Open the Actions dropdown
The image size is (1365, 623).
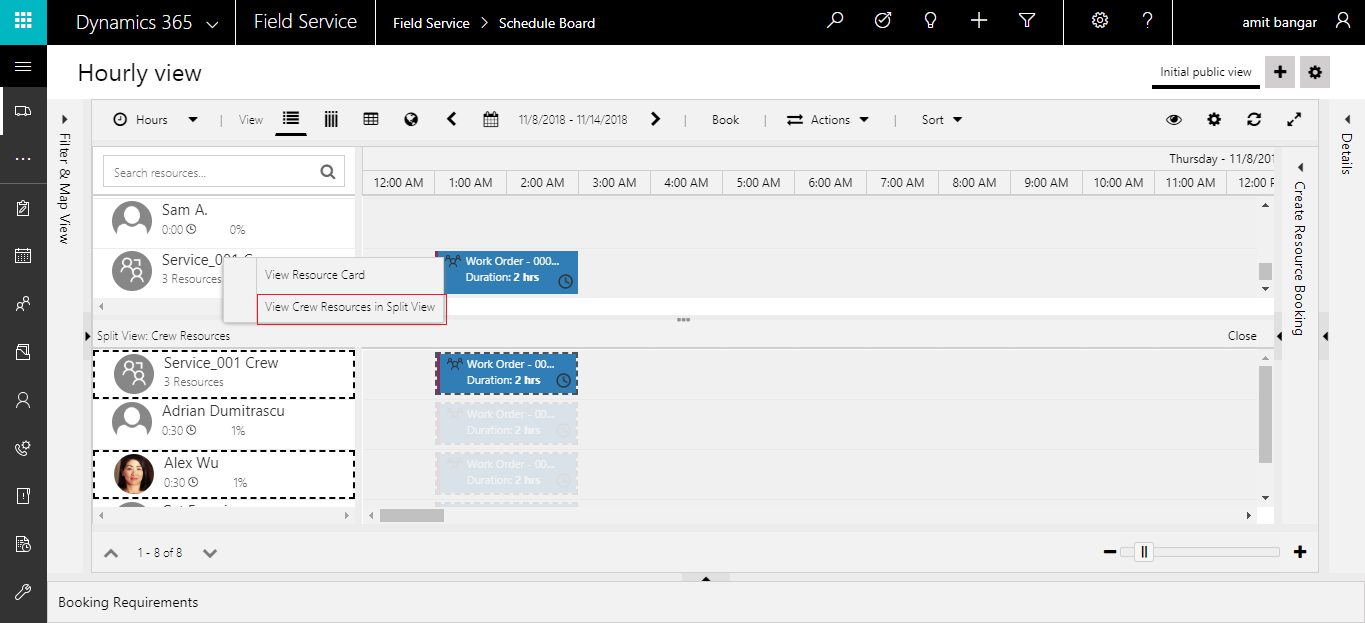coord(828,119)
